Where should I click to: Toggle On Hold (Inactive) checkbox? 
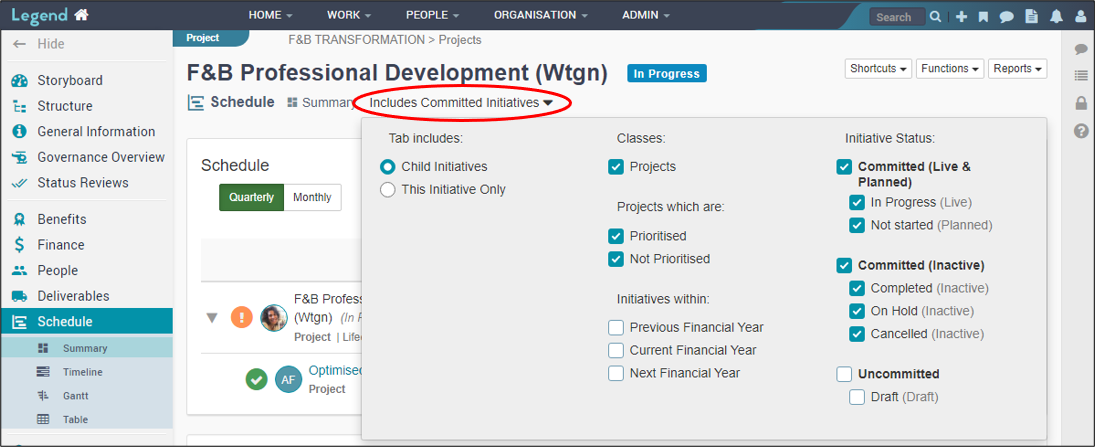pyautogui.click(x=857, y=311)
